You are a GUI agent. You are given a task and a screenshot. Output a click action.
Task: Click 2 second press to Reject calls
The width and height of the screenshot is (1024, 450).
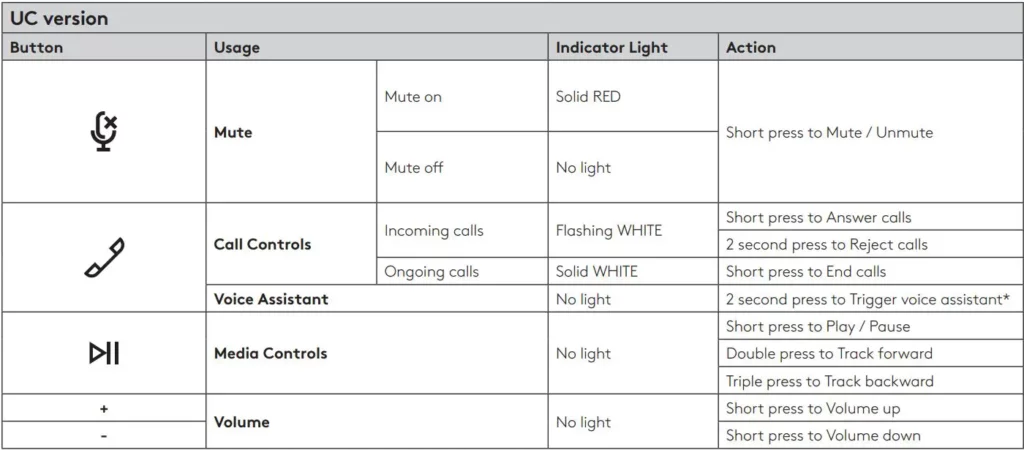[827, 245]
